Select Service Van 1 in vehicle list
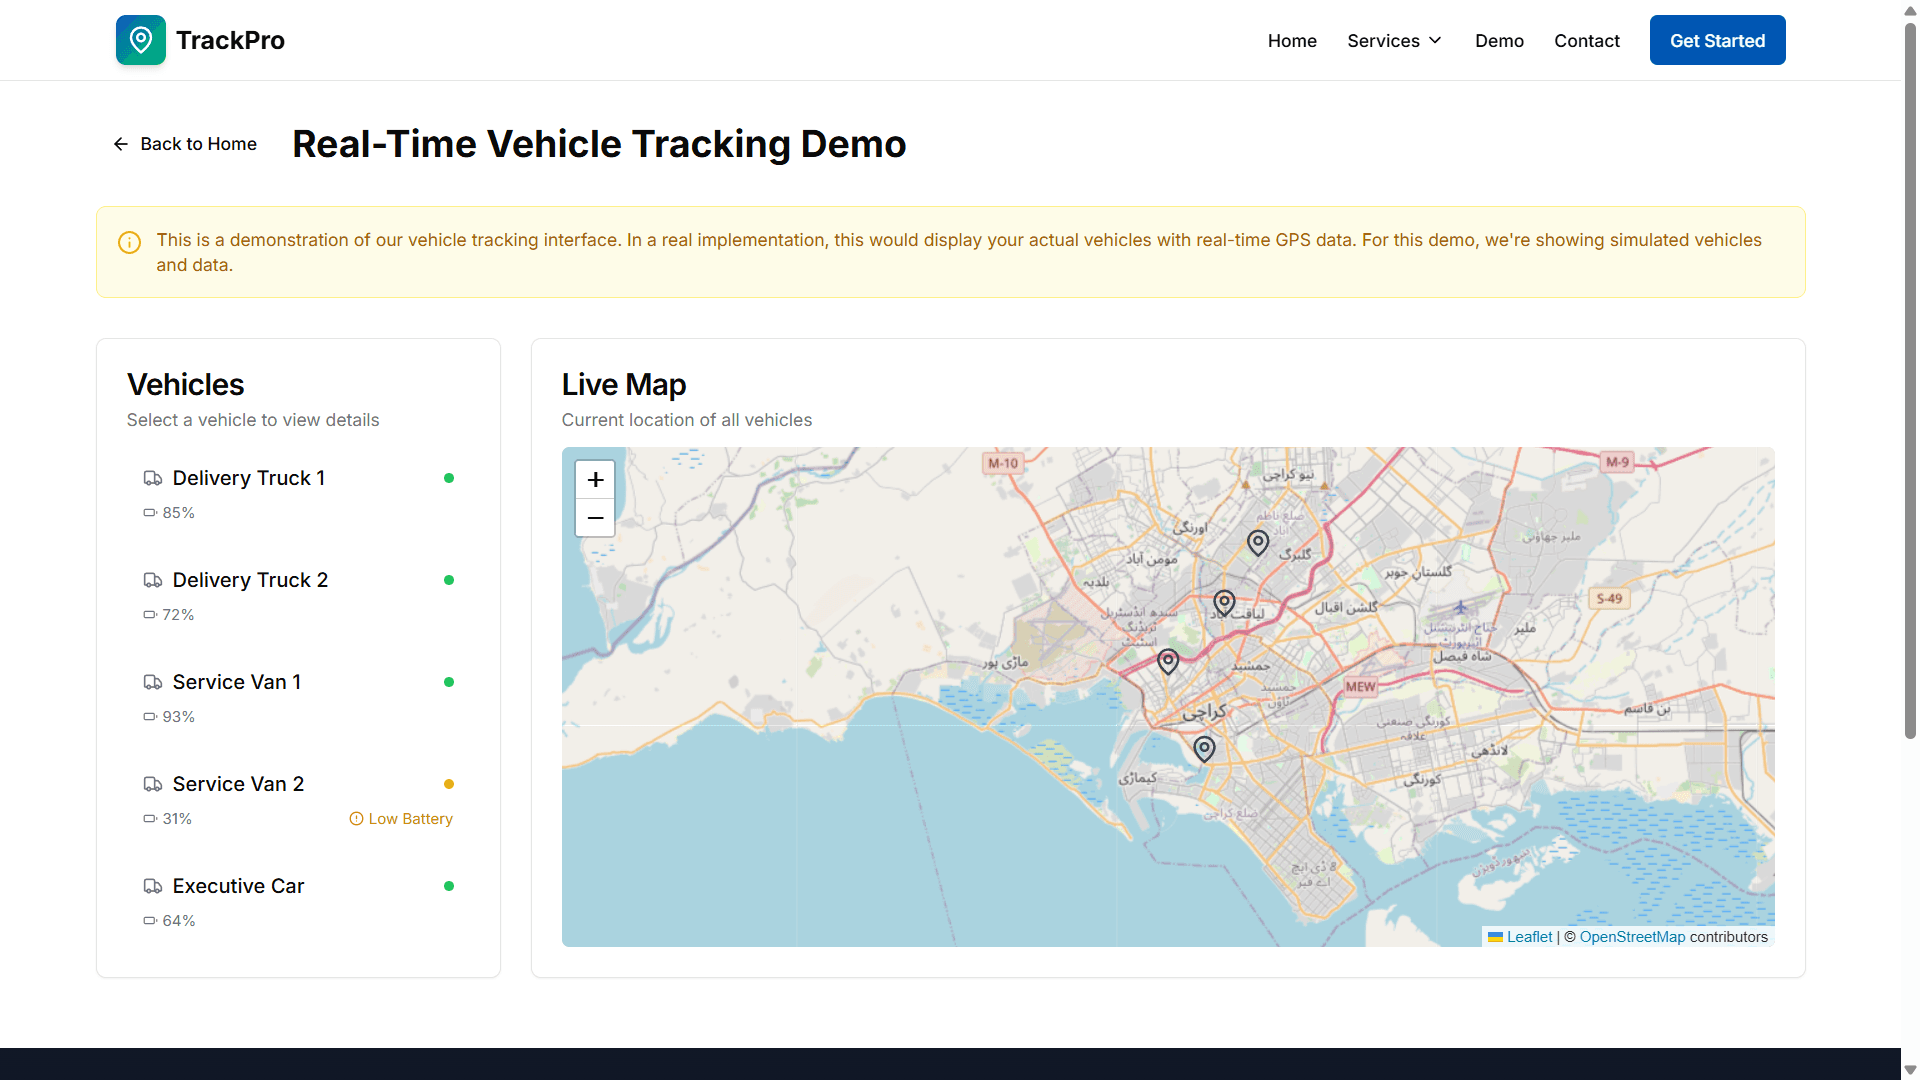 pos(298,698)
